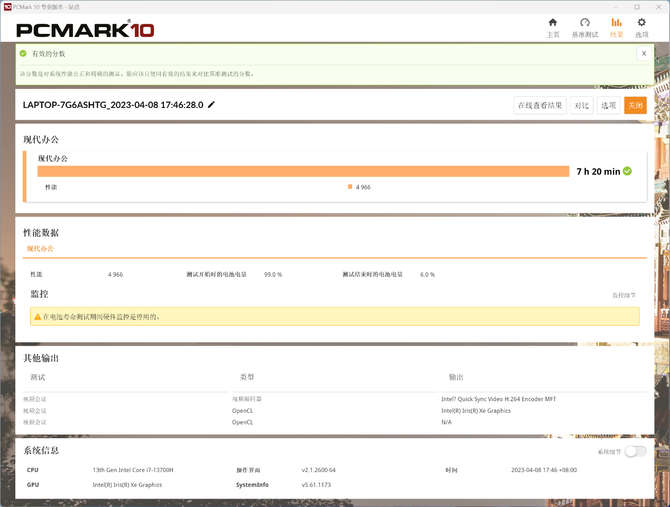Open monitoring details (监控细节) link
Screen dimensions: 670x507
tap(624, 295)
